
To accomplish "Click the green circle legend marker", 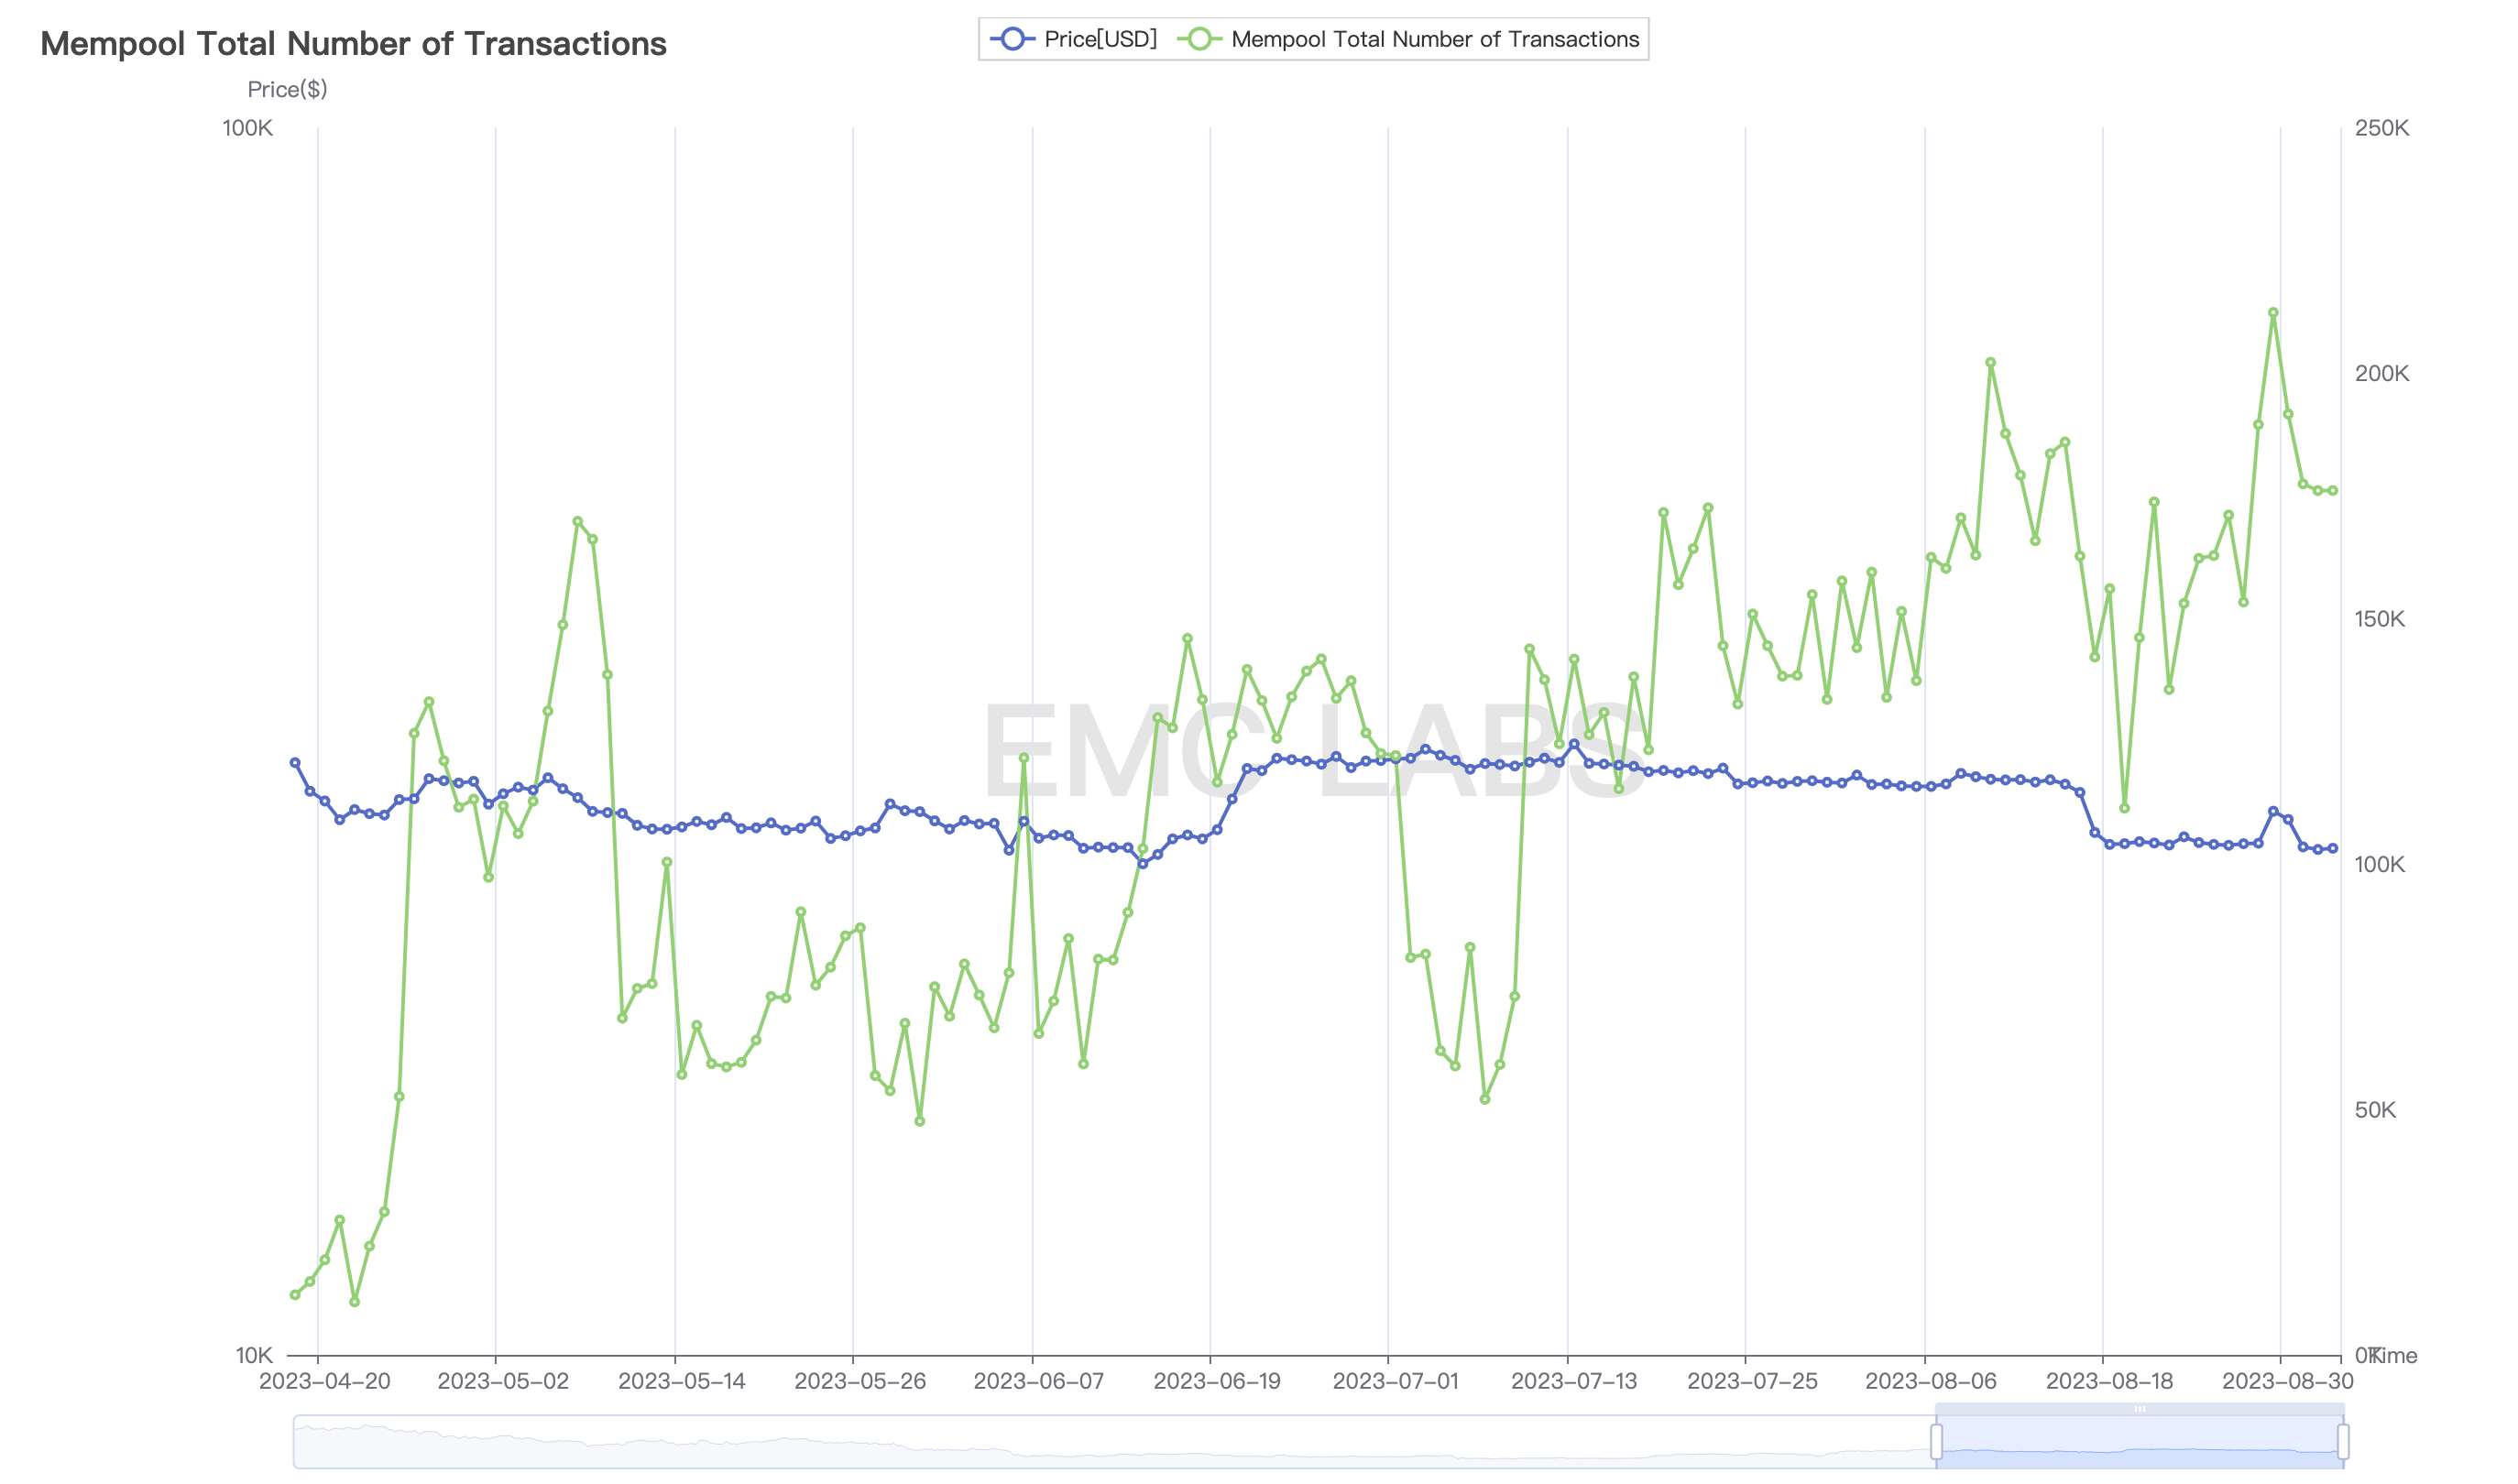I will (1199, 39).
